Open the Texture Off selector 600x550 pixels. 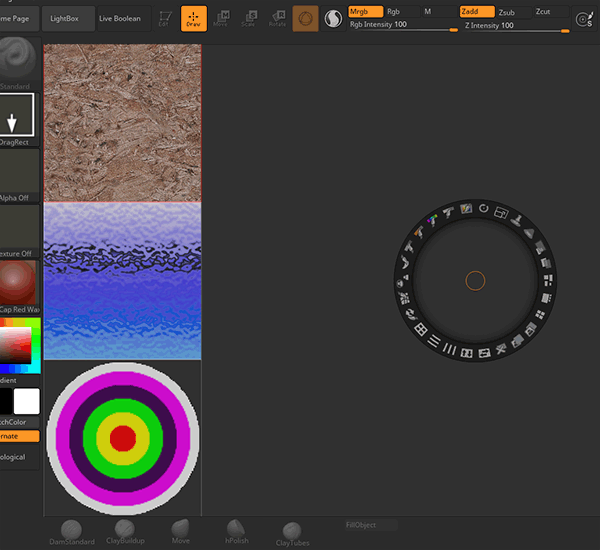pyautogui.click(x=18, y=227)
